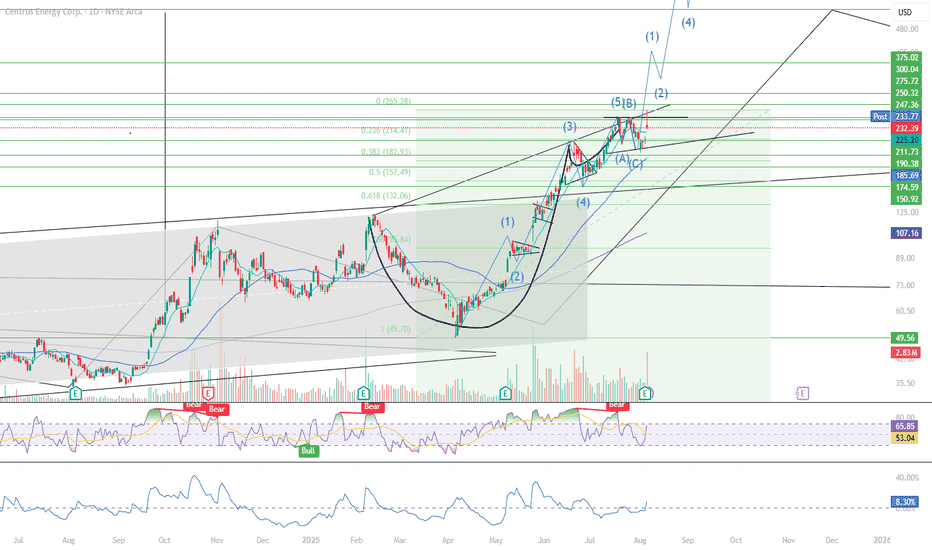The image size is (932, 550).
Task: Click the 73.00 price axis label
Action: tap(905, 285)
